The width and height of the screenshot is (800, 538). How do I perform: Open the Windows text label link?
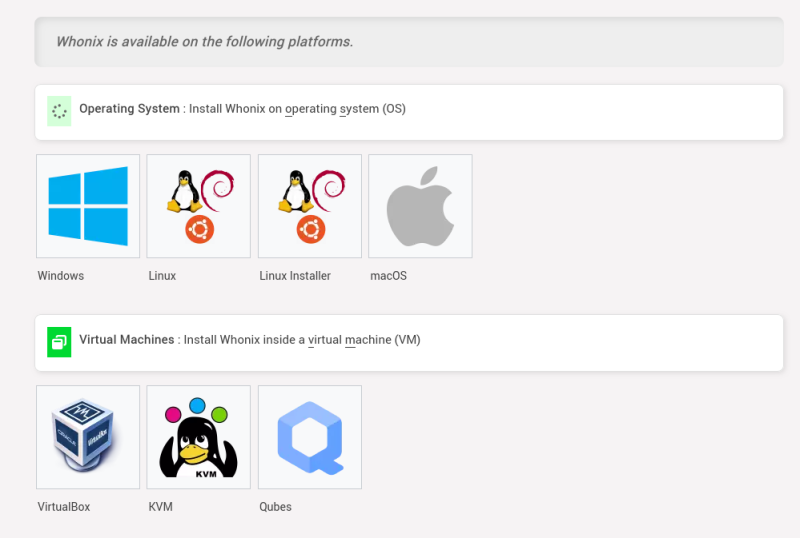[61, 276]
